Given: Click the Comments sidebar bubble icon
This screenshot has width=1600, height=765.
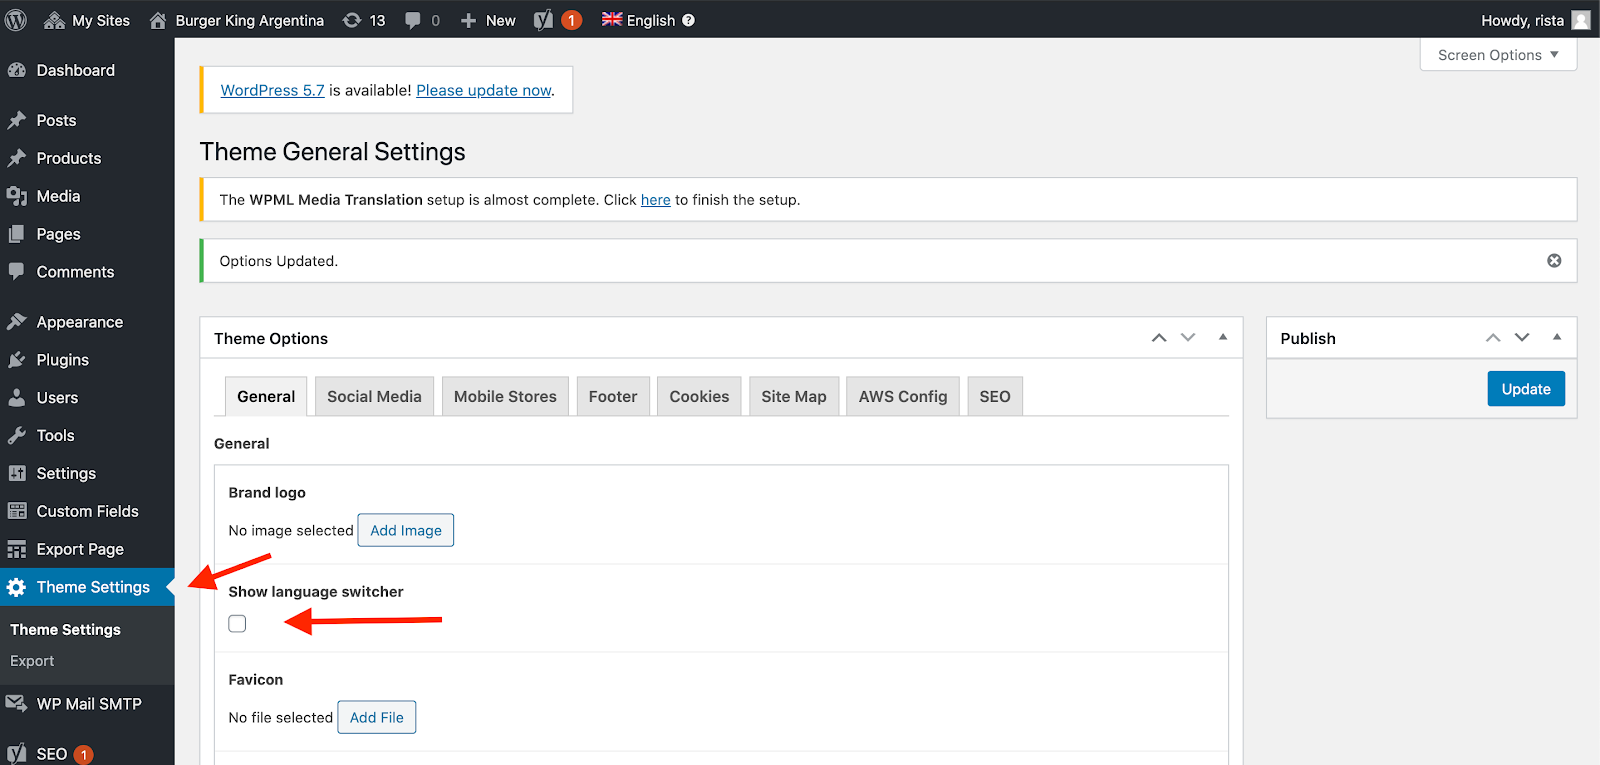Looking at the screenshot, I should tap(17, 271).
